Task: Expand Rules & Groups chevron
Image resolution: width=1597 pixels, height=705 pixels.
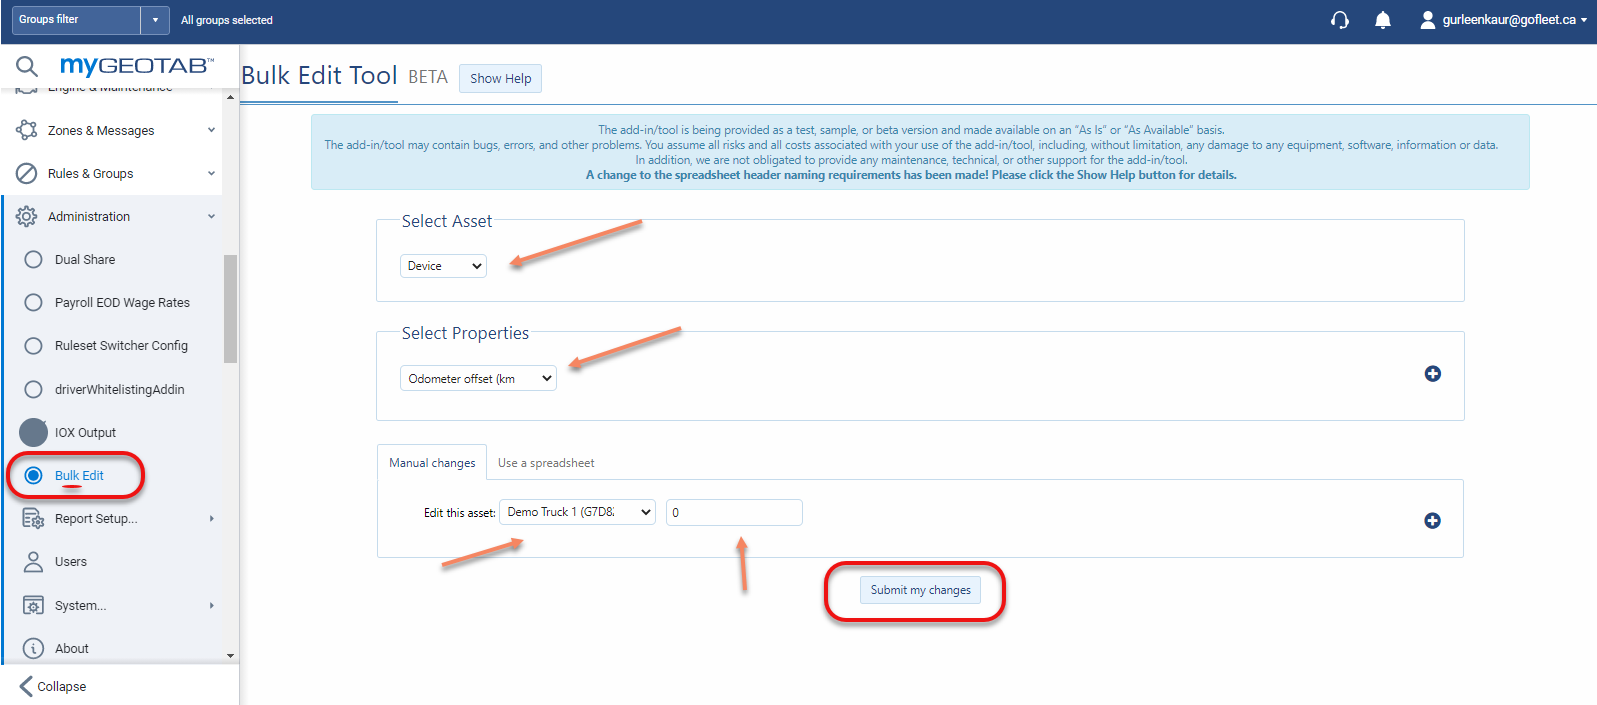Action: tap(211, 173)
